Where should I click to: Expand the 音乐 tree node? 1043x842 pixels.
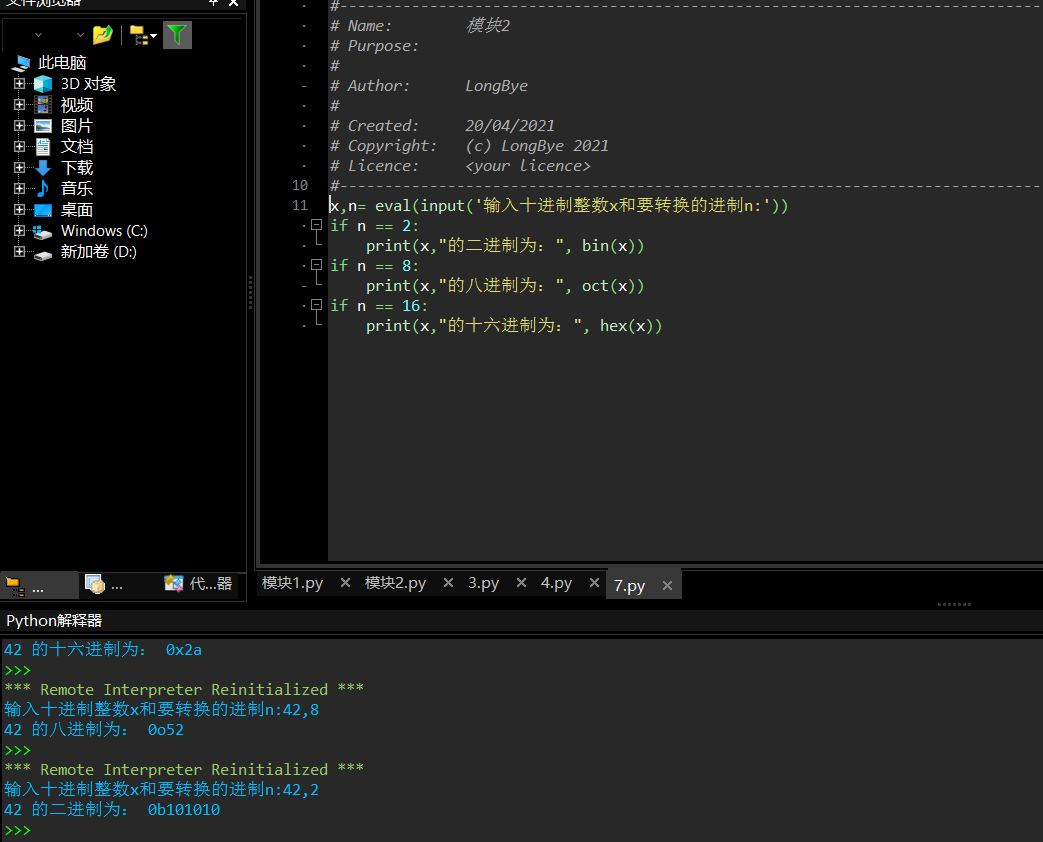pyautogui.click(x=19, y=188)
